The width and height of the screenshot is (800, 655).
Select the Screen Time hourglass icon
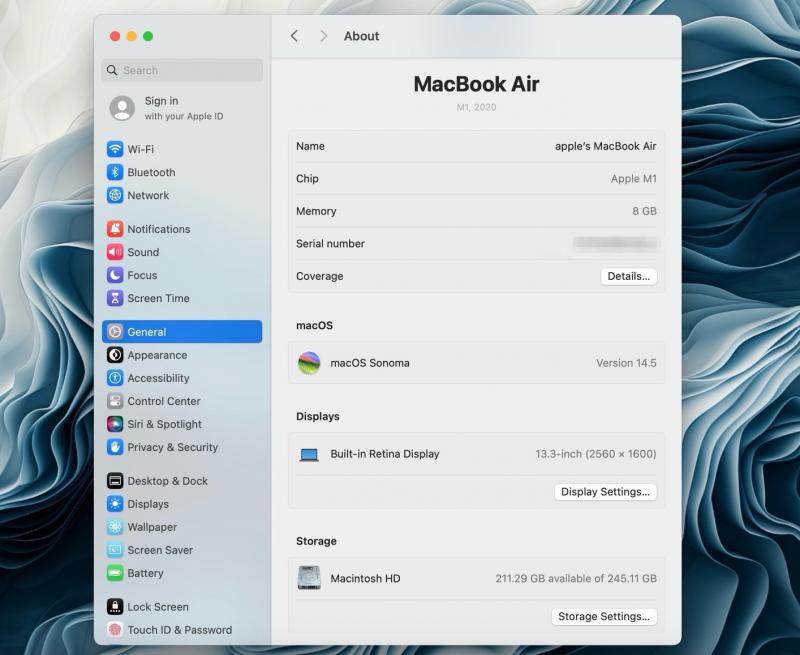point(115,298)
